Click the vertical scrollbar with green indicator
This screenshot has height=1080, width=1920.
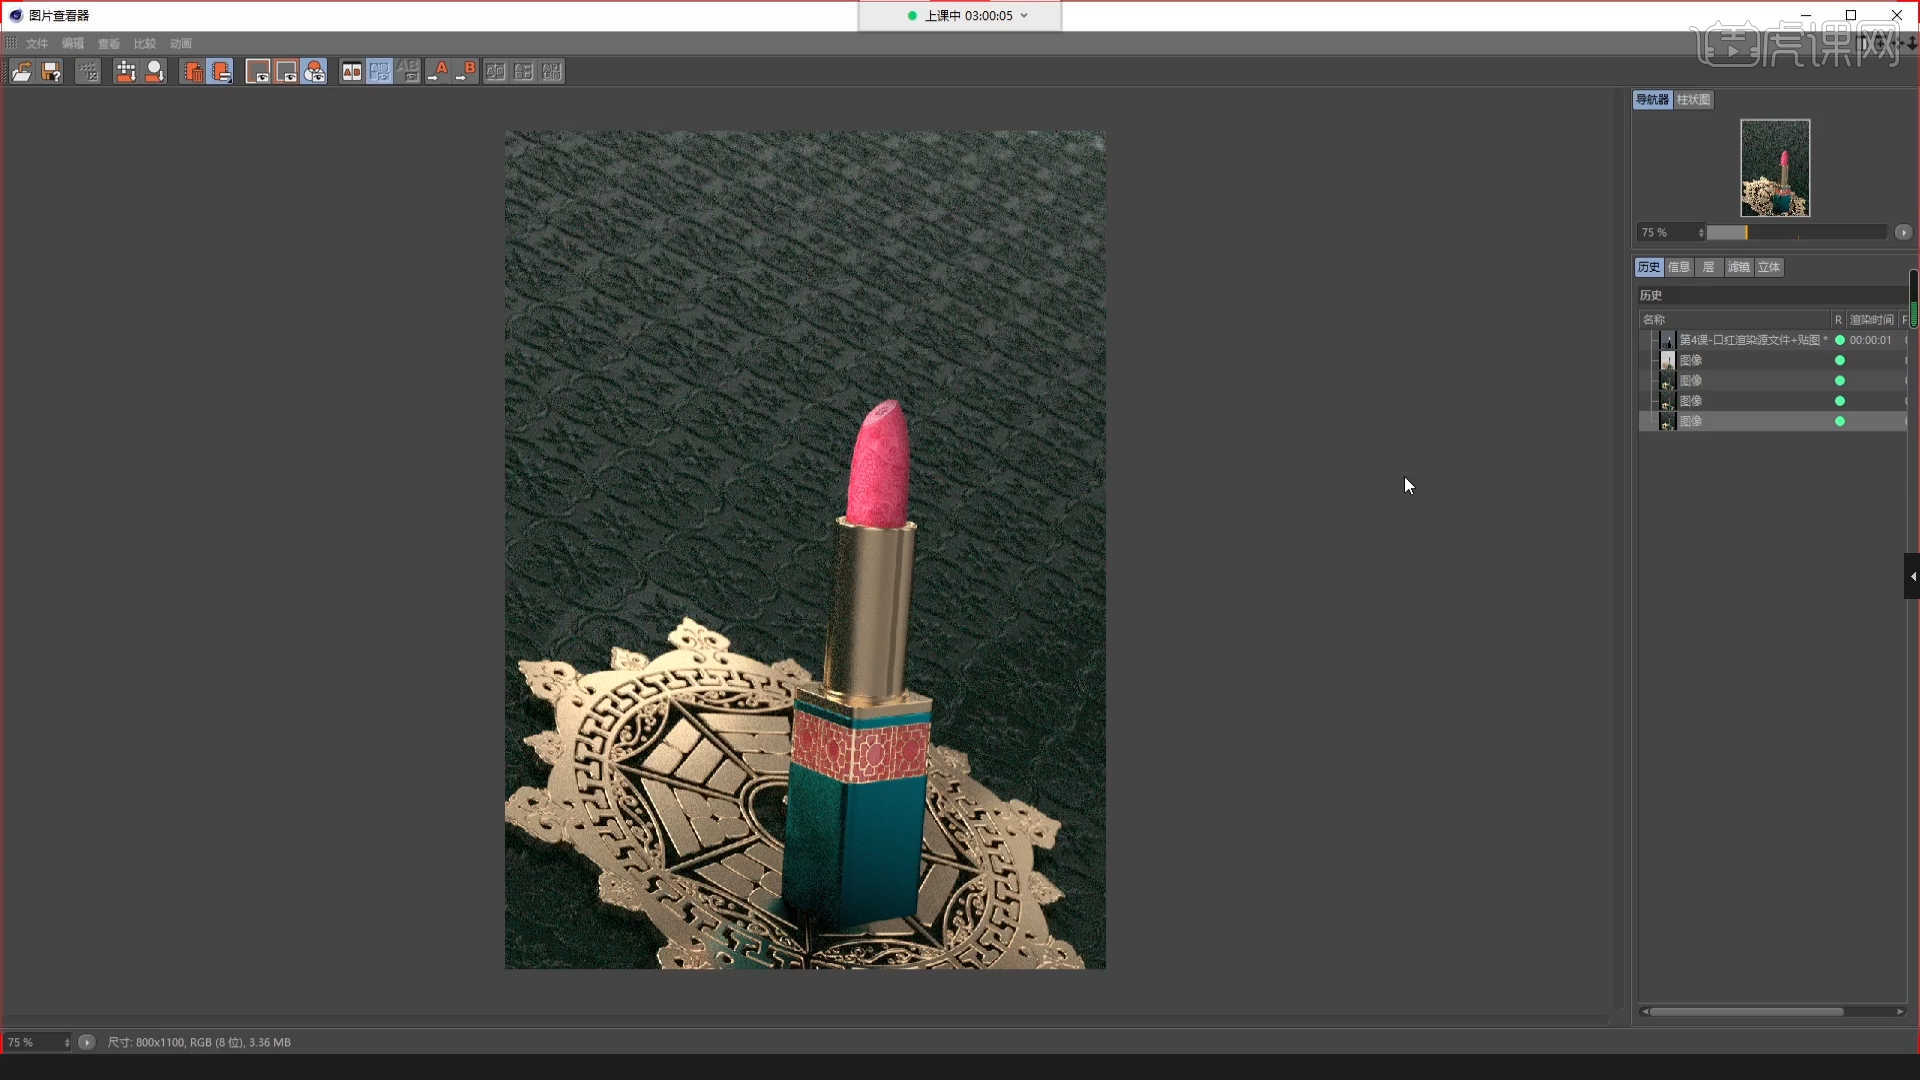pos(1913,299)
